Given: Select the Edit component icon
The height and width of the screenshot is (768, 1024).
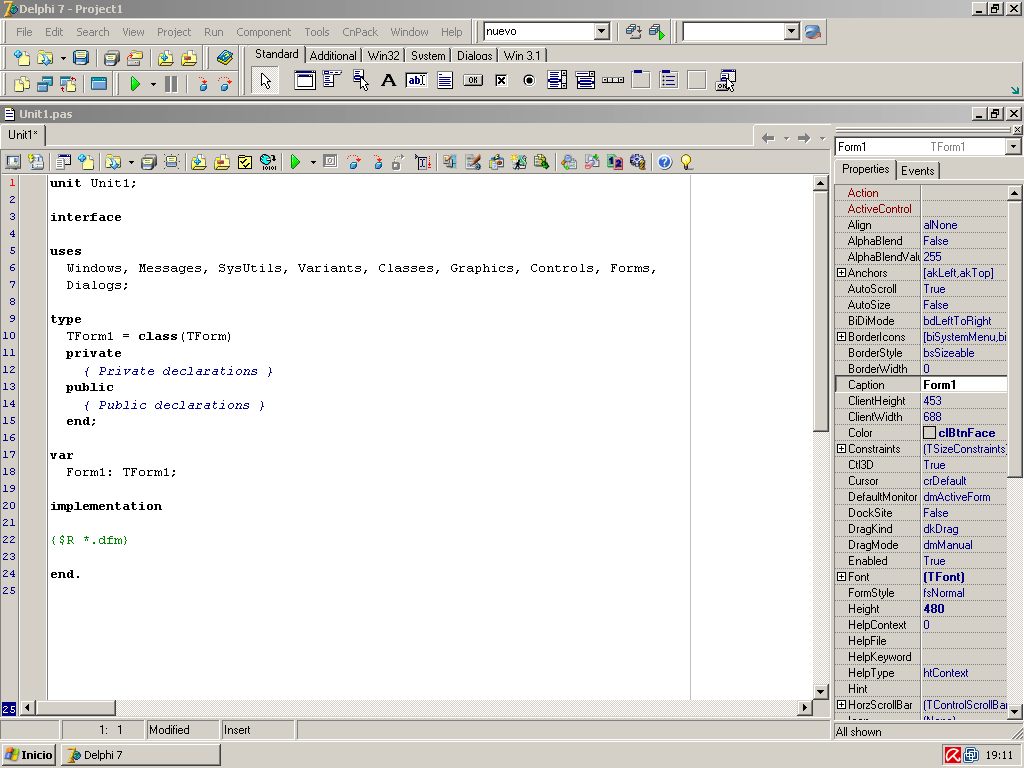Looking at the screenshot, I should tap(414, 80).
